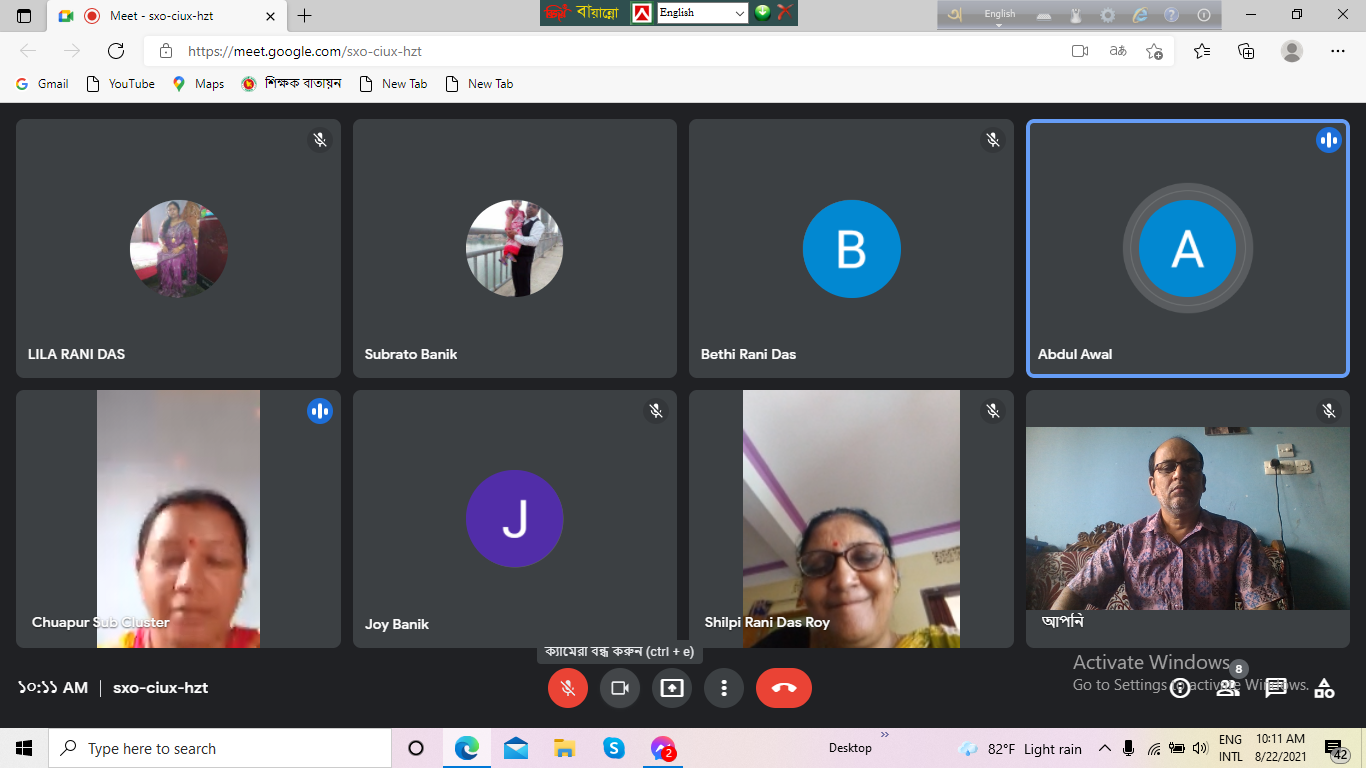Select Subrato Banik's profile picture
The height and width of the screenshot is (768, 1366).
pos(515,249)
